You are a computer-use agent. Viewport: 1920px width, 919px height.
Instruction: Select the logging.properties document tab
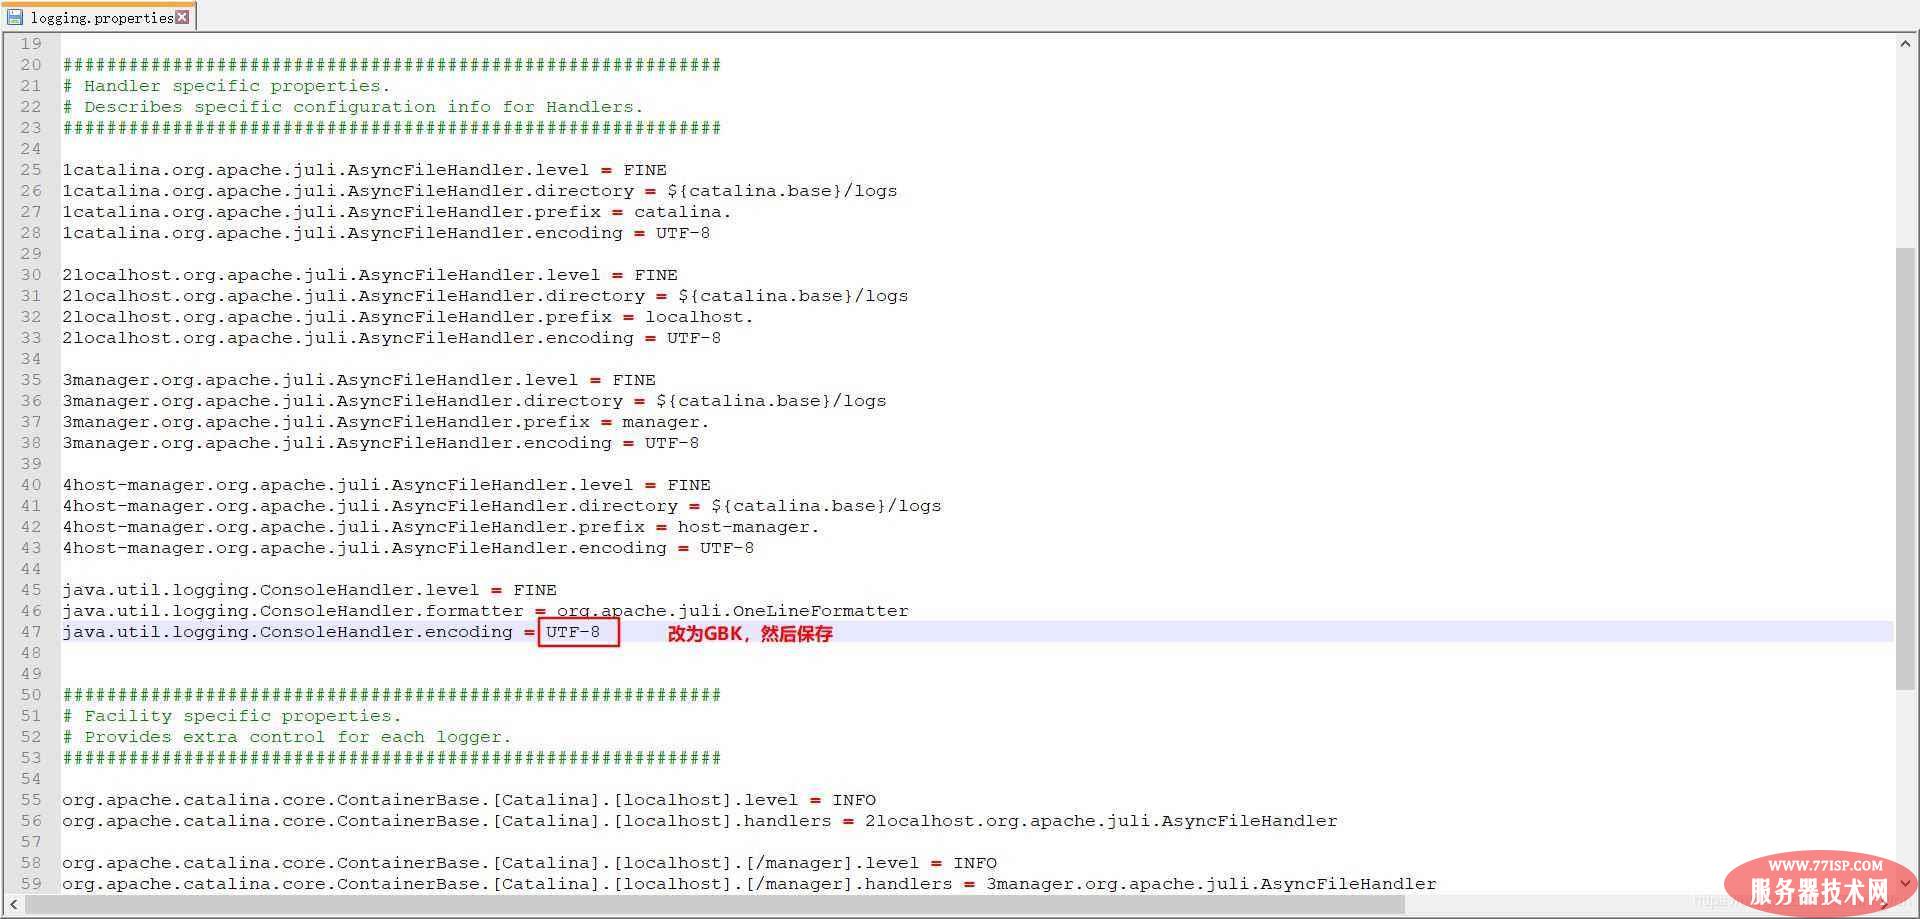pos(98,17)
